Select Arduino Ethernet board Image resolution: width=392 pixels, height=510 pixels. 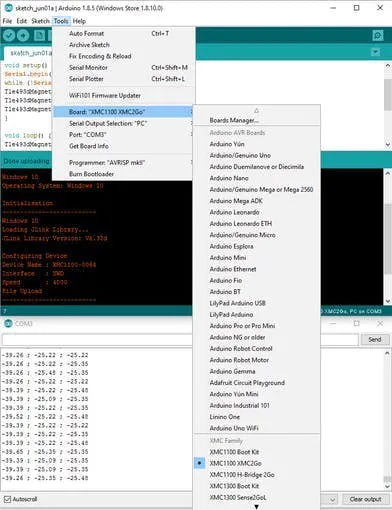pos(257,269)
